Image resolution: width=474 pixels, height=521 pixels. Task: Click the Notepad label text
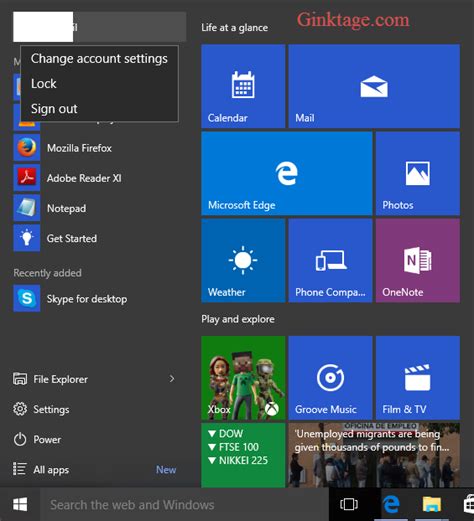click(67, 208)
